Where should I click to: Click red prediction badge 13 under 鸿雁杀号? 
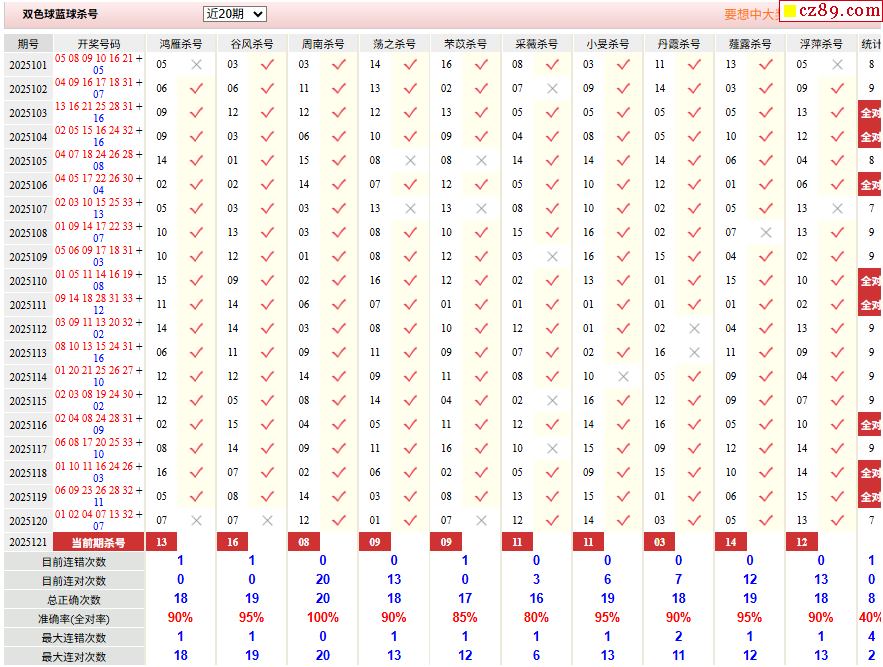coord(161,542)
